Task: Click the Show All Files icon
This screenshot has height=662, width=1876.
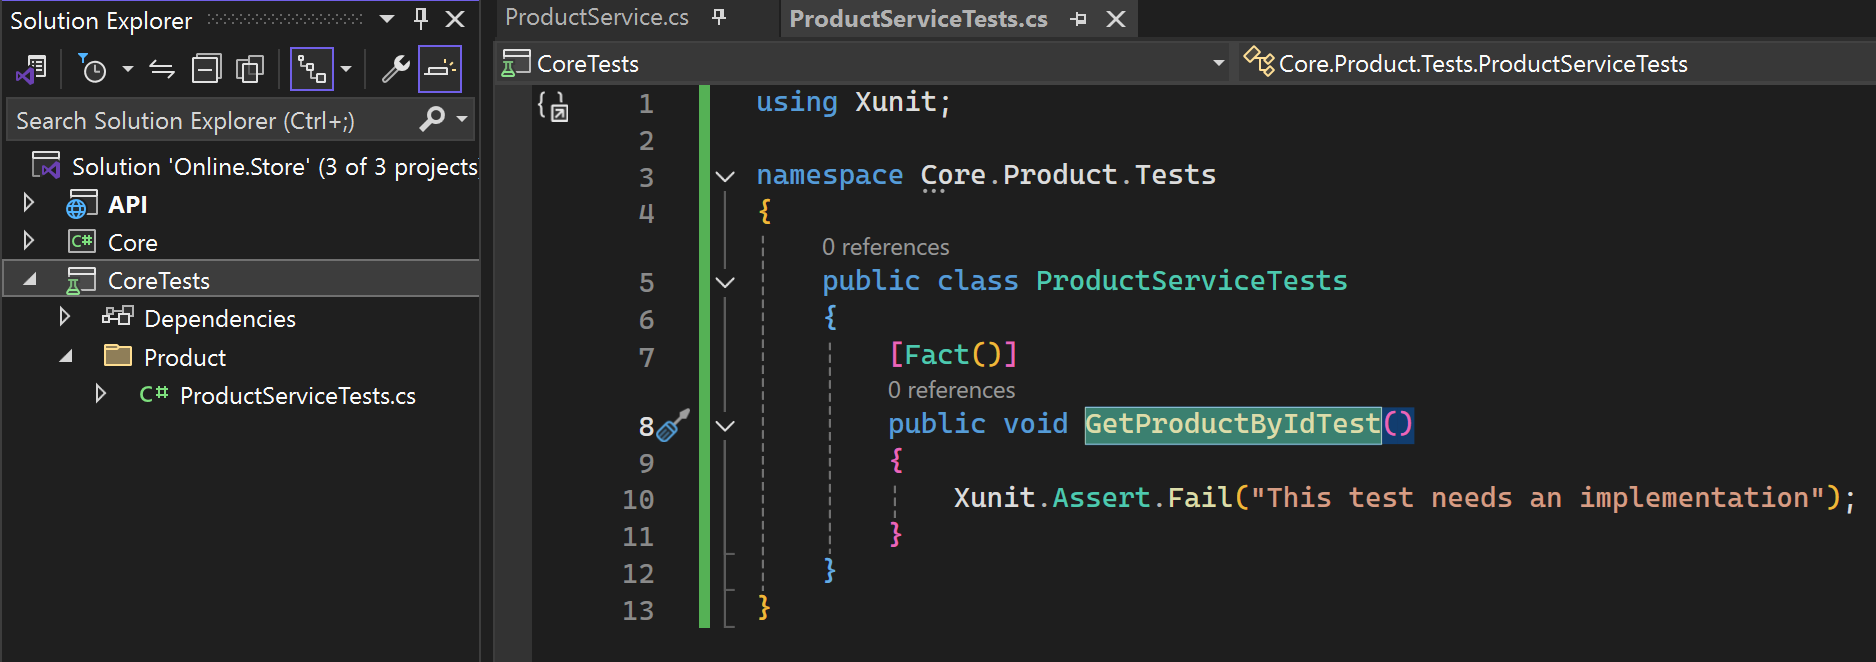Action: [x=249, y=69]
